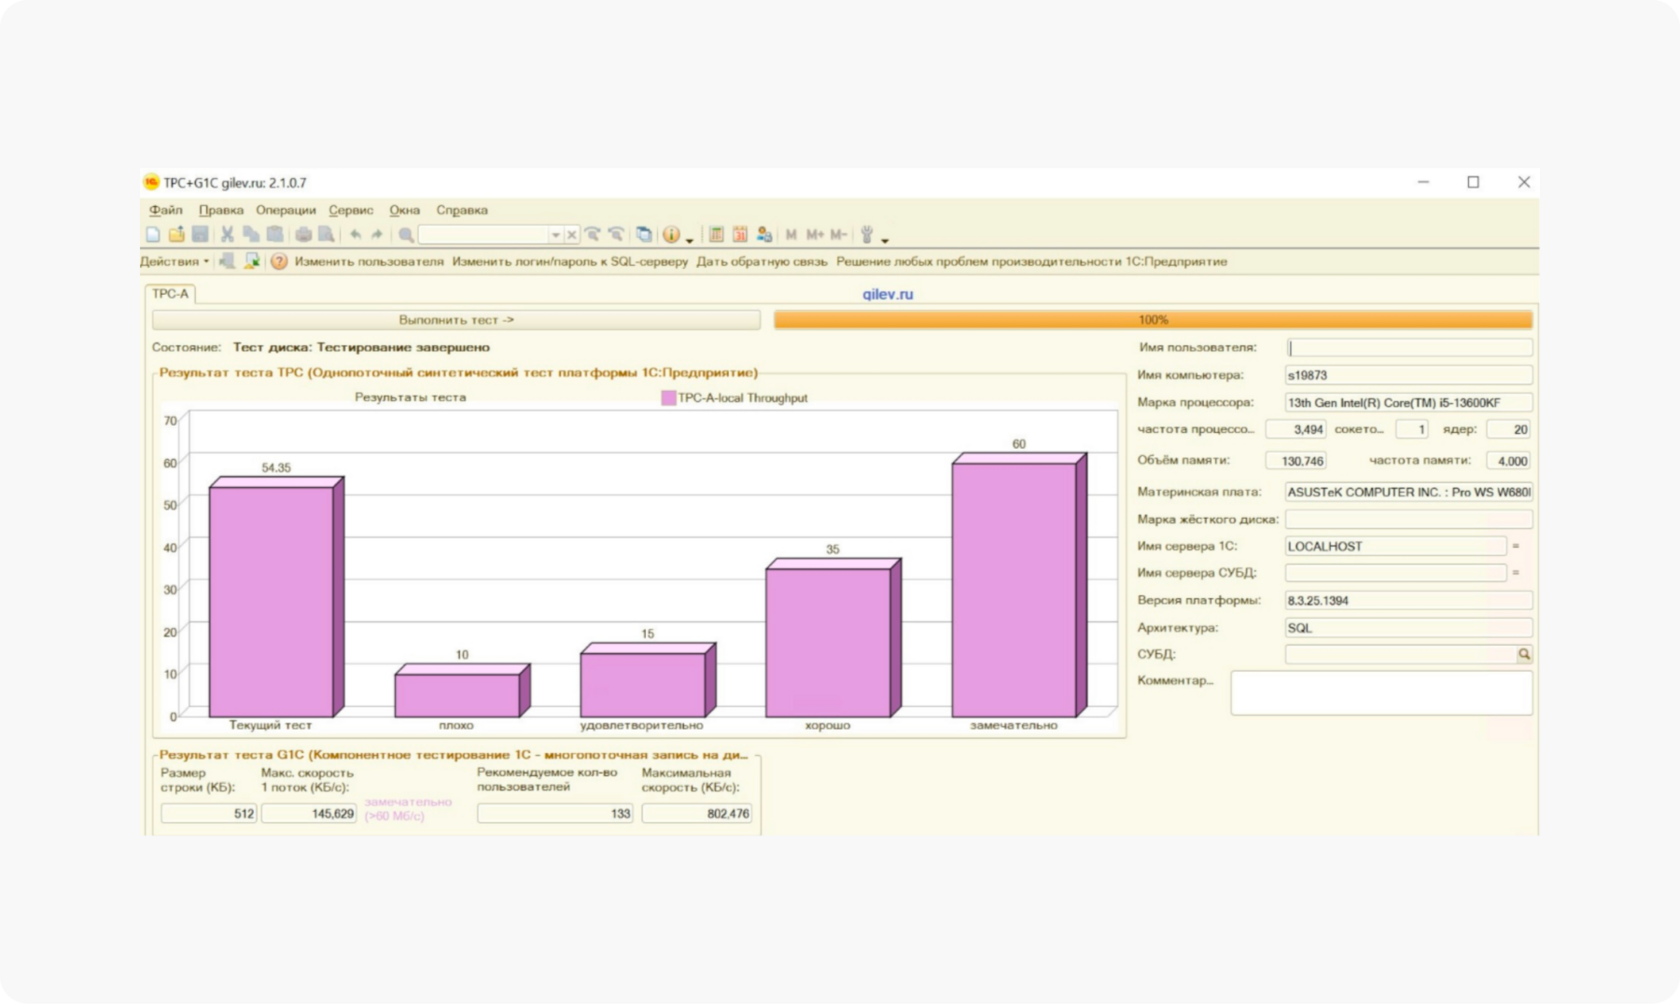Click the M memory button
The height and width of the screenshot is (1004, 1680).
(791, 235)
